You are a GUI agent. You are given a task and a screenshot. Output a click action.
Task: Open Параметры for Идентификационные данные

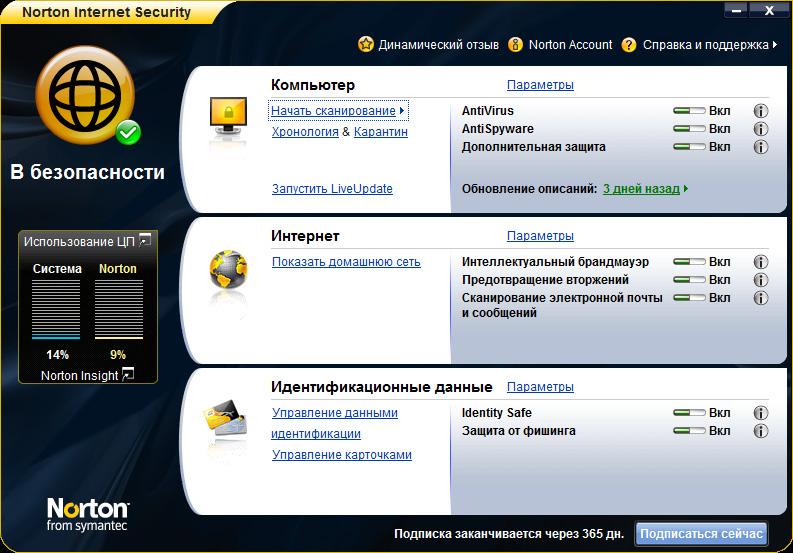(x=540, y=387)
